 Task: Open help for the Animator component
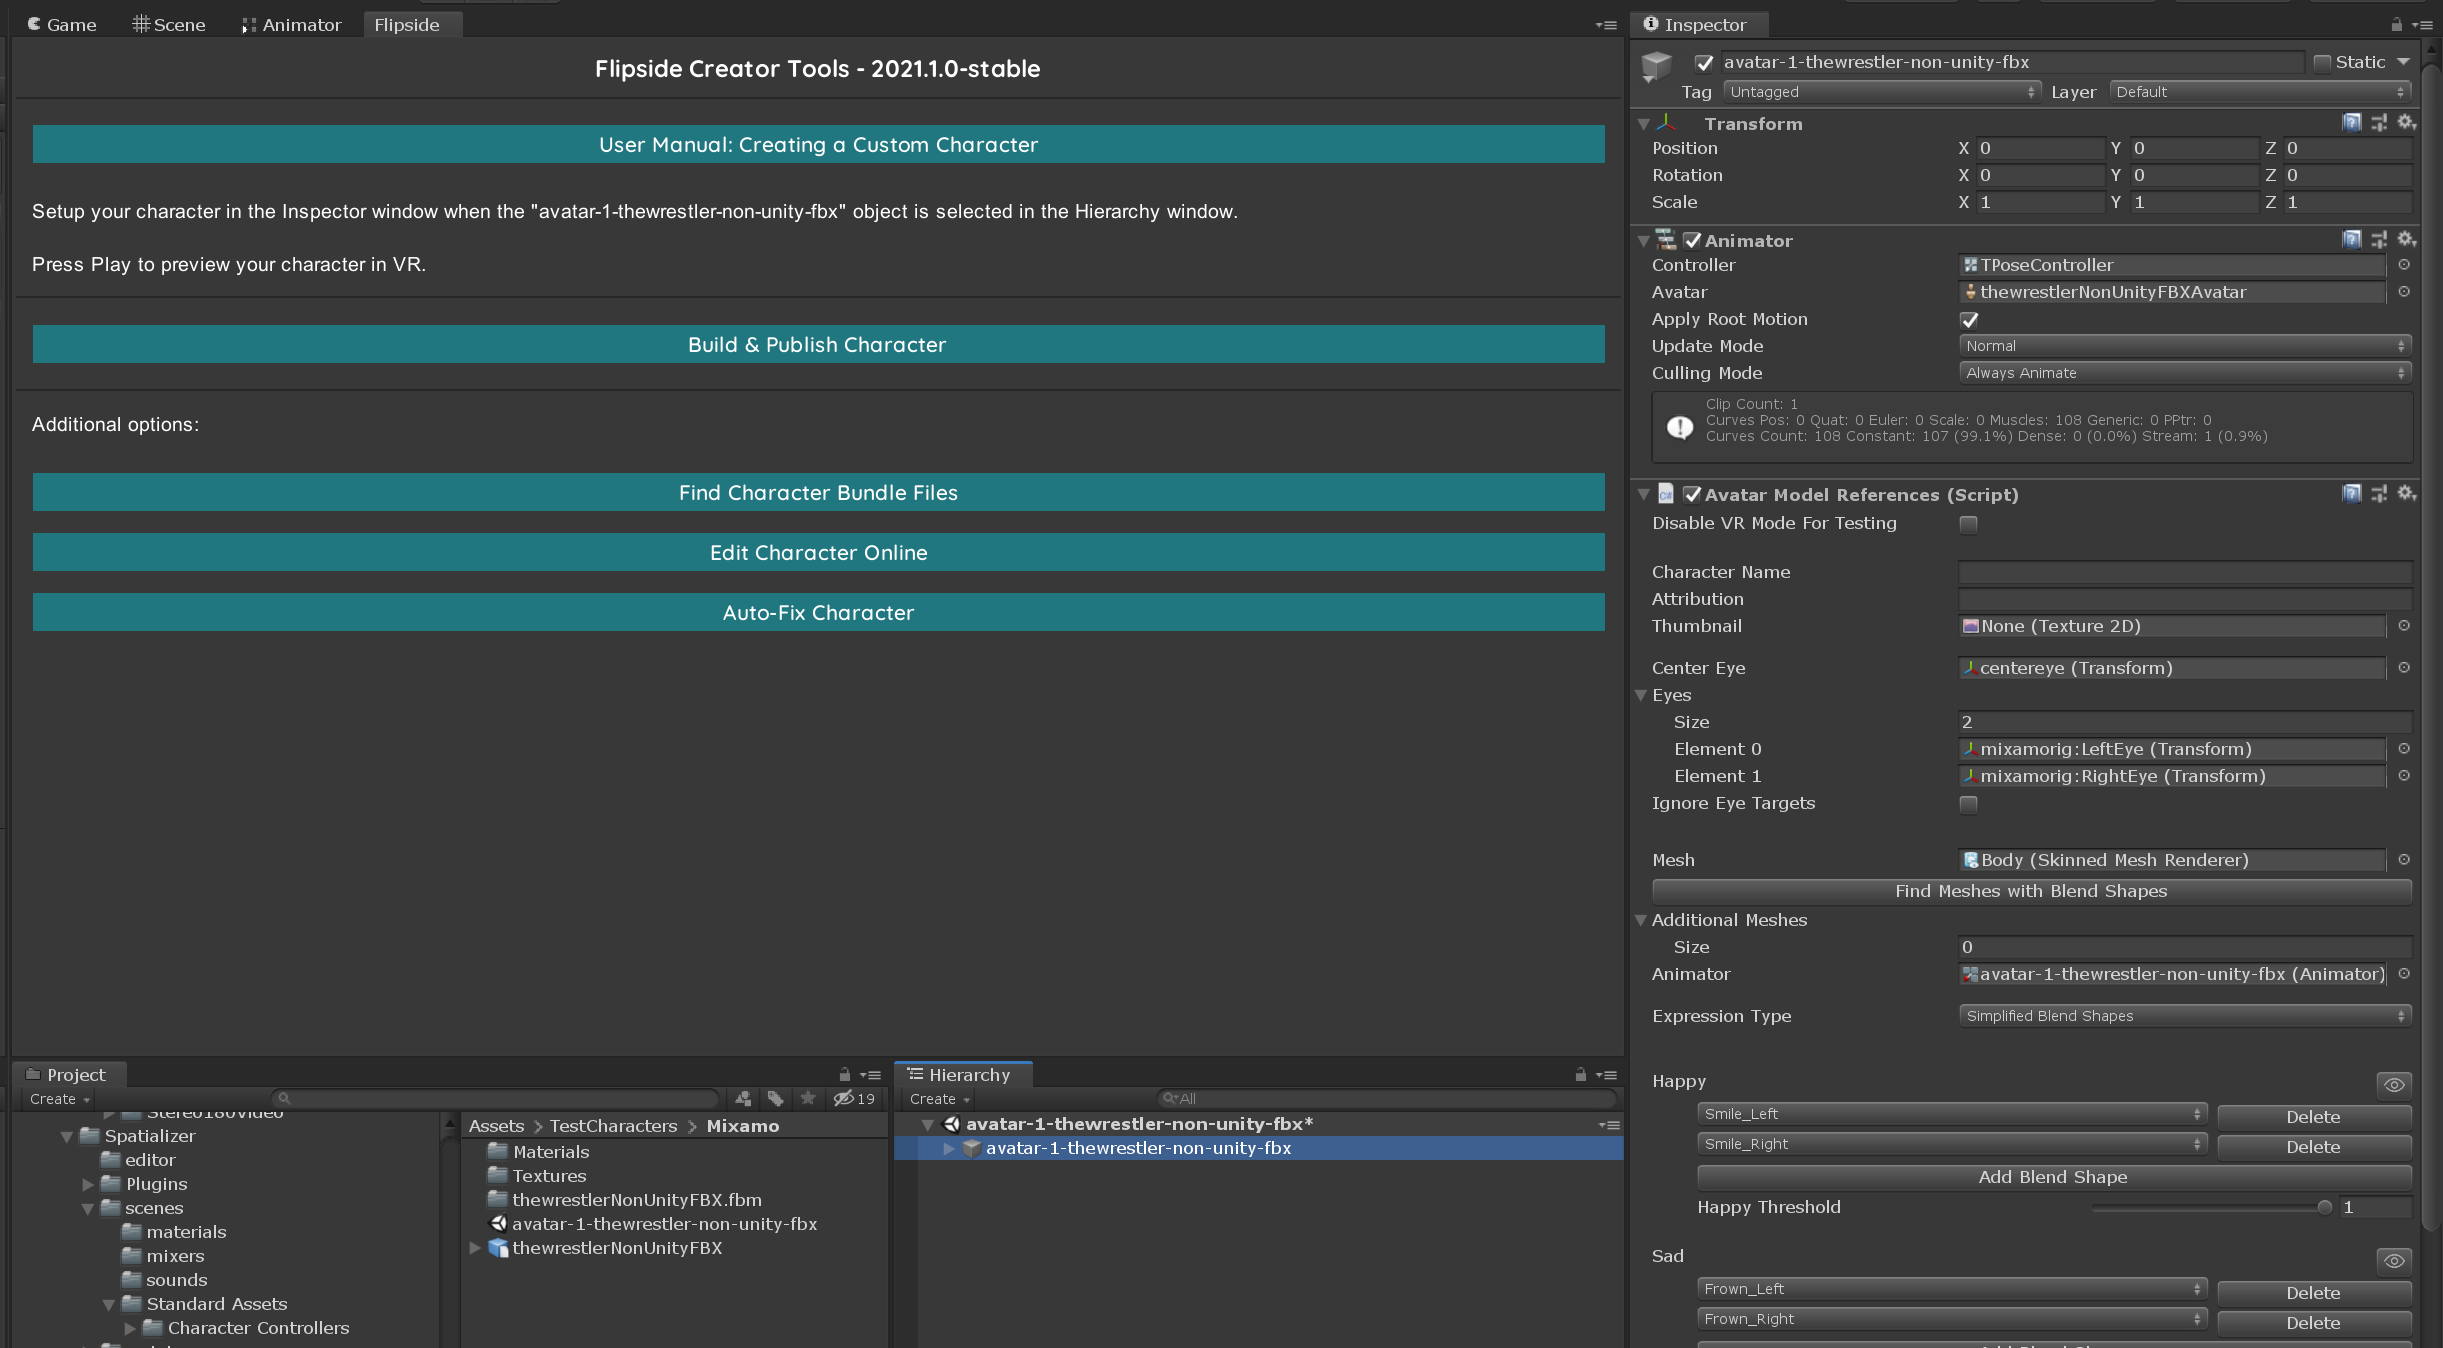pos(2350,240)
